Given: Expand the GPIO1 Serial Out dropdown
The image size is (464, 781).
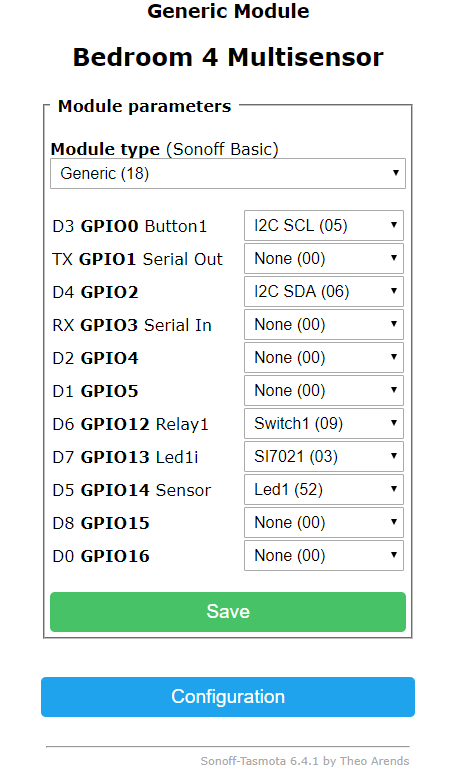Looking at the screenshot, I should coord(324,259).
